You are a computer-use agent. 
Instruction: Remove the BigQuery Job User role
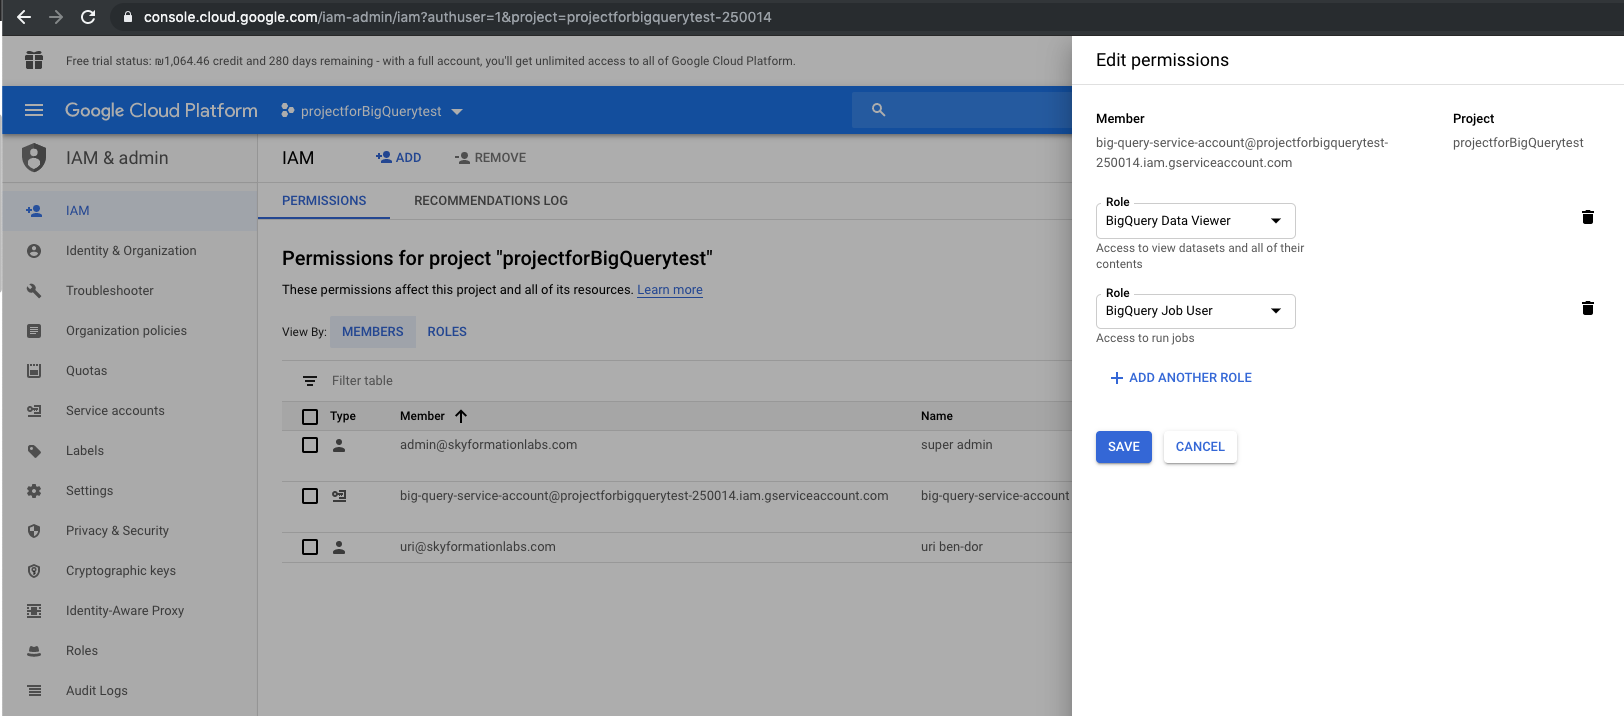point(1587,309)
